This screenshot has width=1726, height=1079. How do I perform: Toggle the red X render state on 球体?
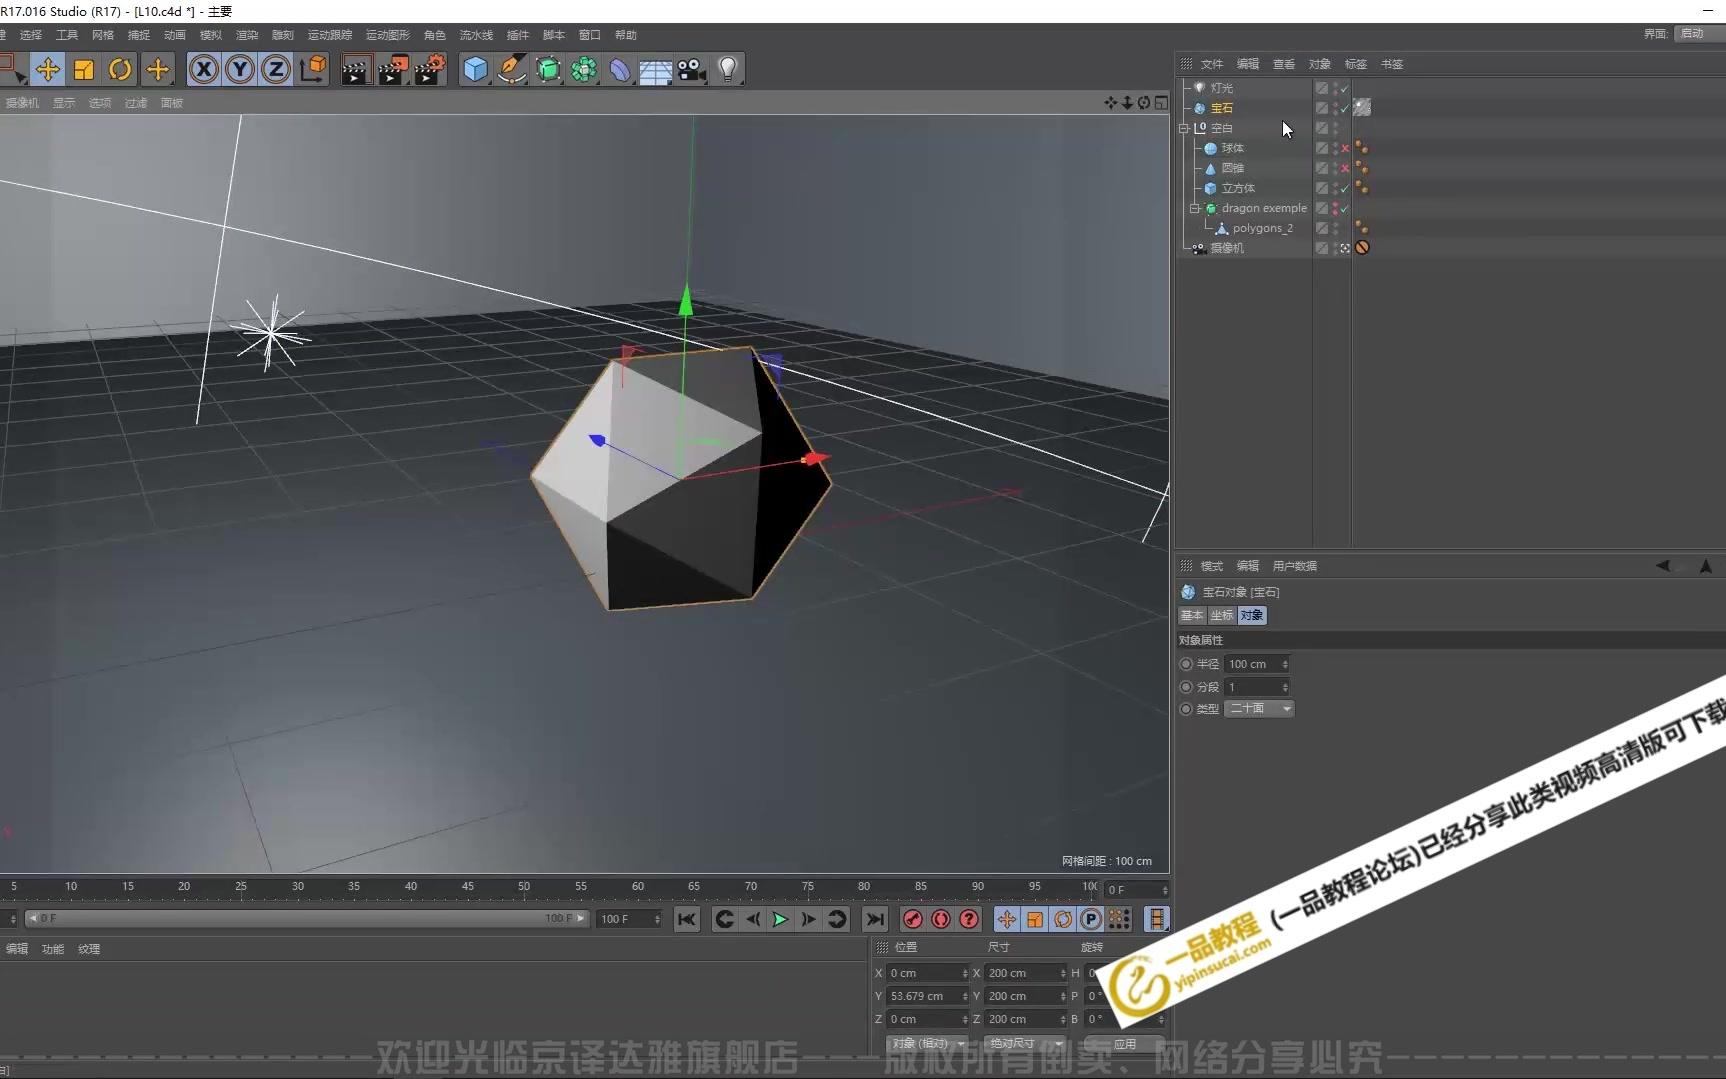pos(1344,148)
